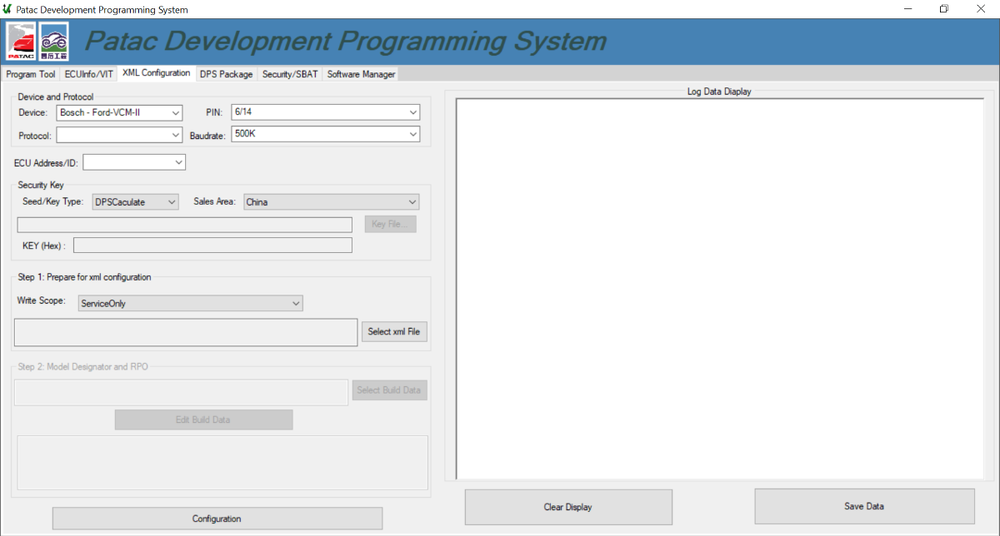The image size is (1000, 536).
Task: Click the Clear Display button
Action: [568, 507]
